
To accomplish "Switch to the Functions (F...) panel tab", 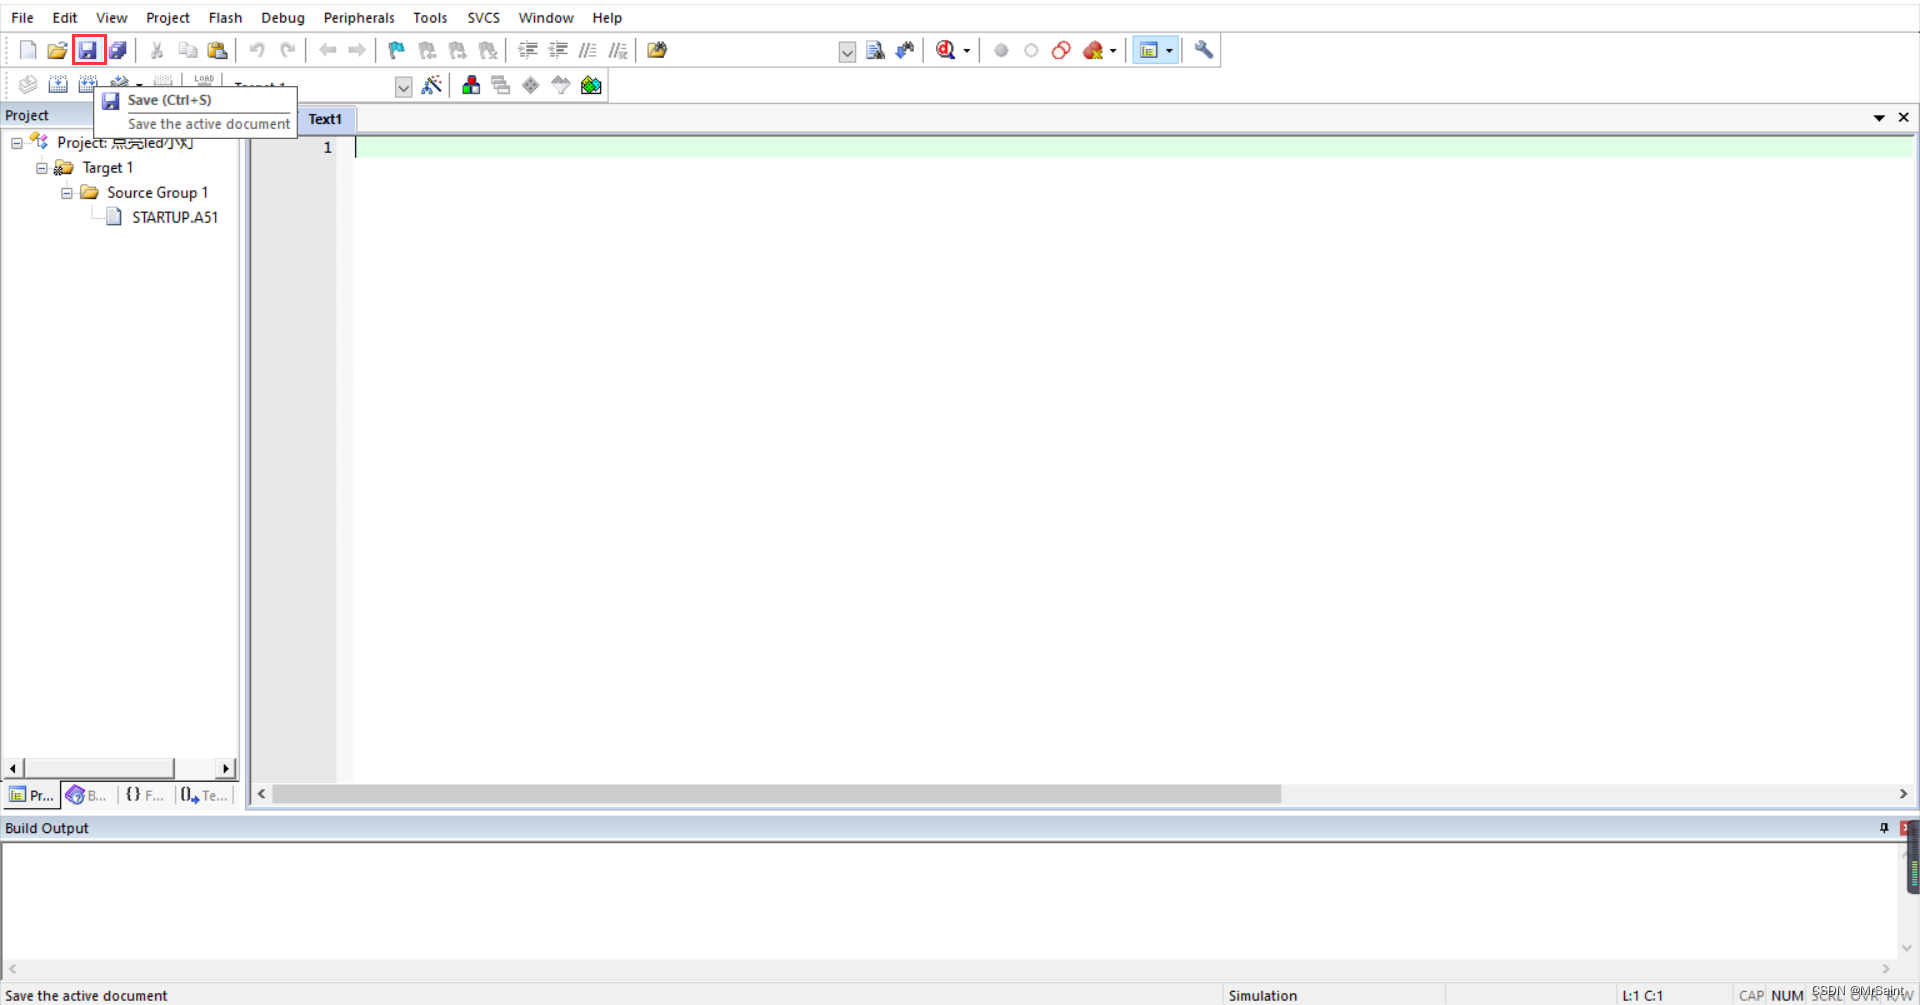I will pyautogui.click(x=145, y=795).
